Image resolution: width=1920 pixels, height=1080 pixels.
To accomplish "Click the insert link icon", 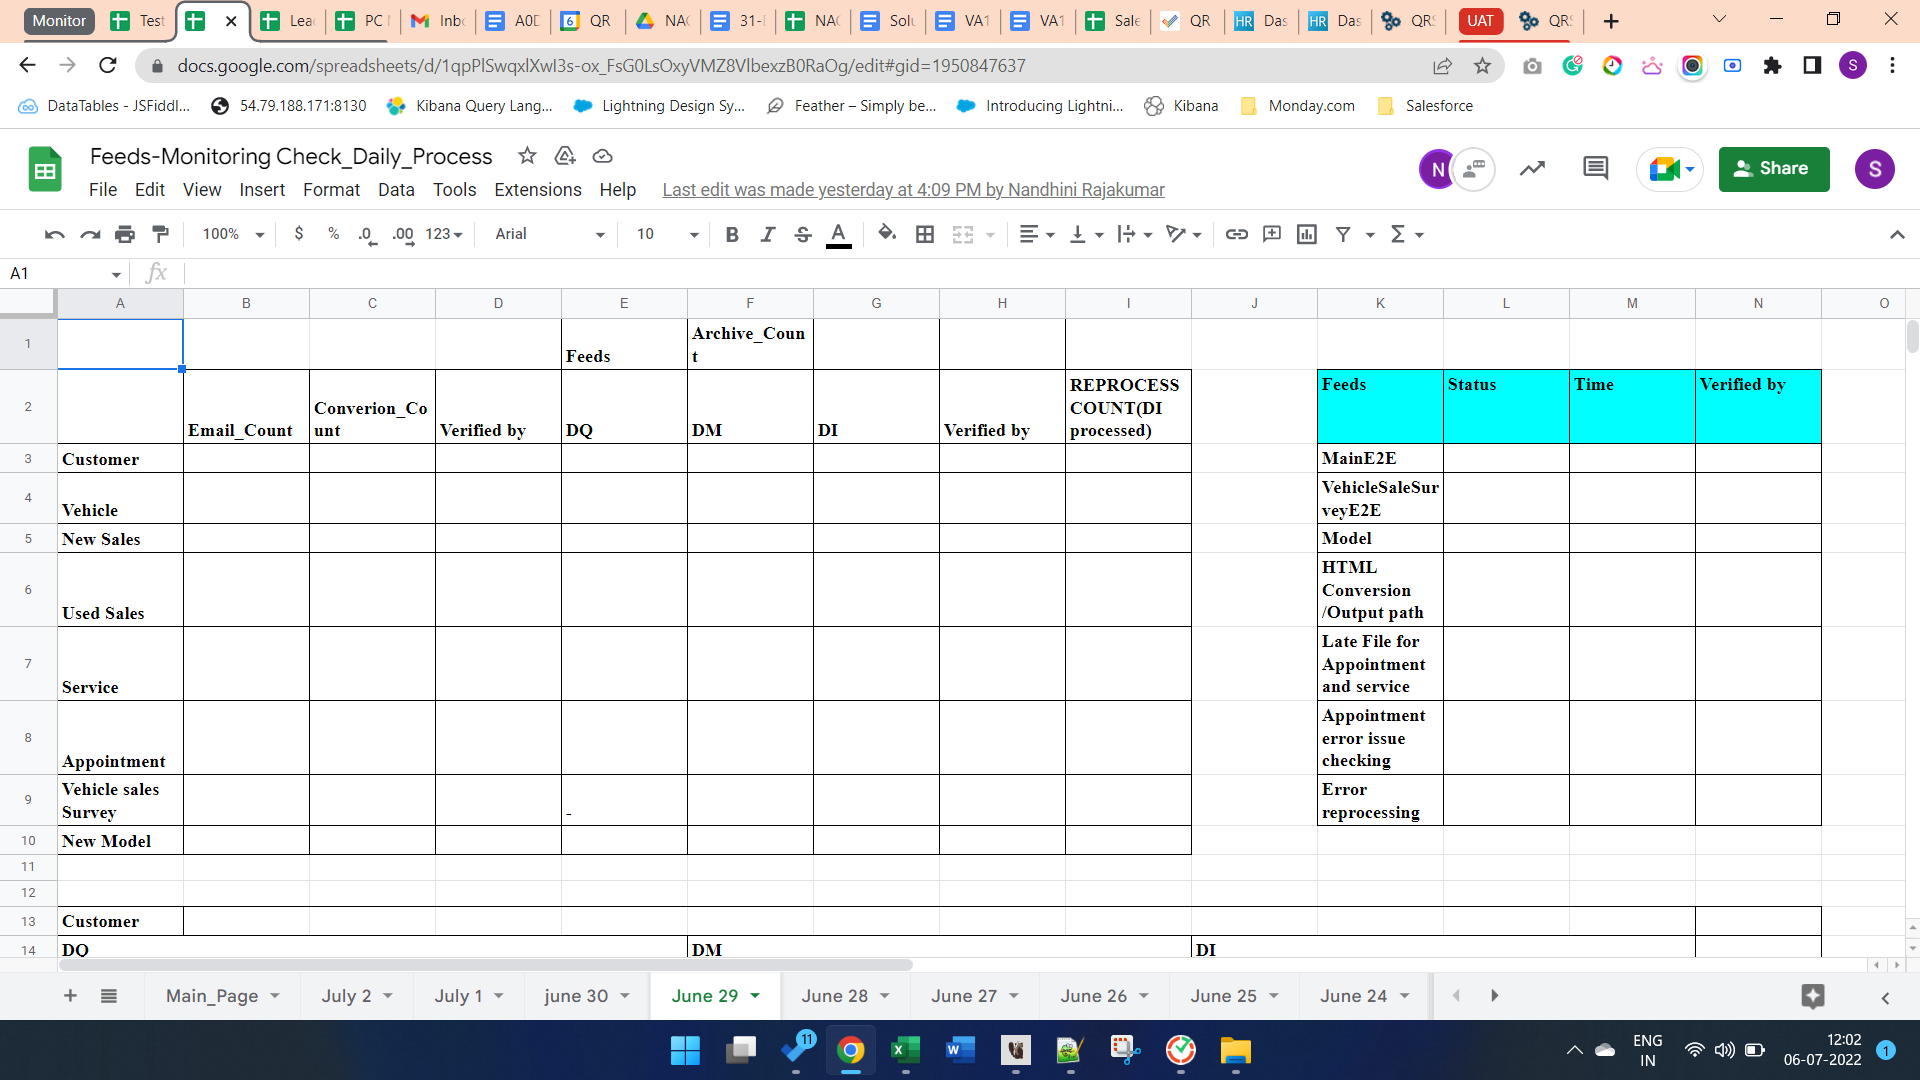I will [1237, 234].
